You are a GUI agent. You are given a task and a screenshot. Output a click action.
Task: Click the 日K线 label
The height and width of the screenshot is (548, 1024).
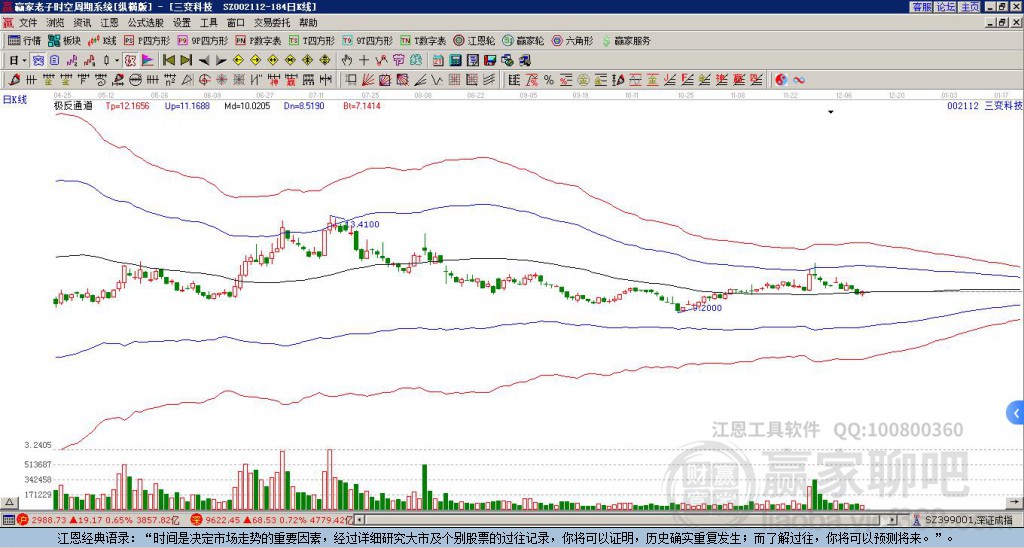click(15, 99)
